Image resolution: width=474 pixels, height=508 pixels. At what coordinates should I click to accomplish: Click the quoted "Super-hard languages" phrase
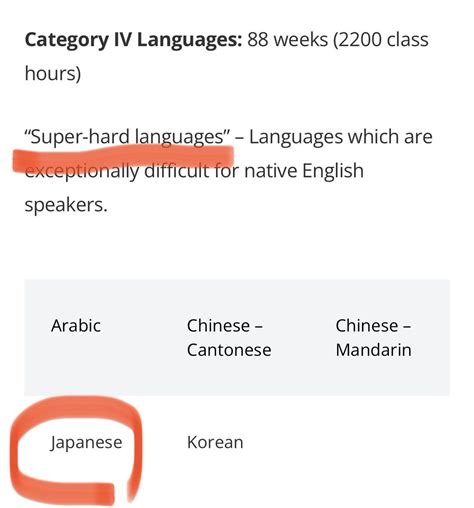[127, 137]
